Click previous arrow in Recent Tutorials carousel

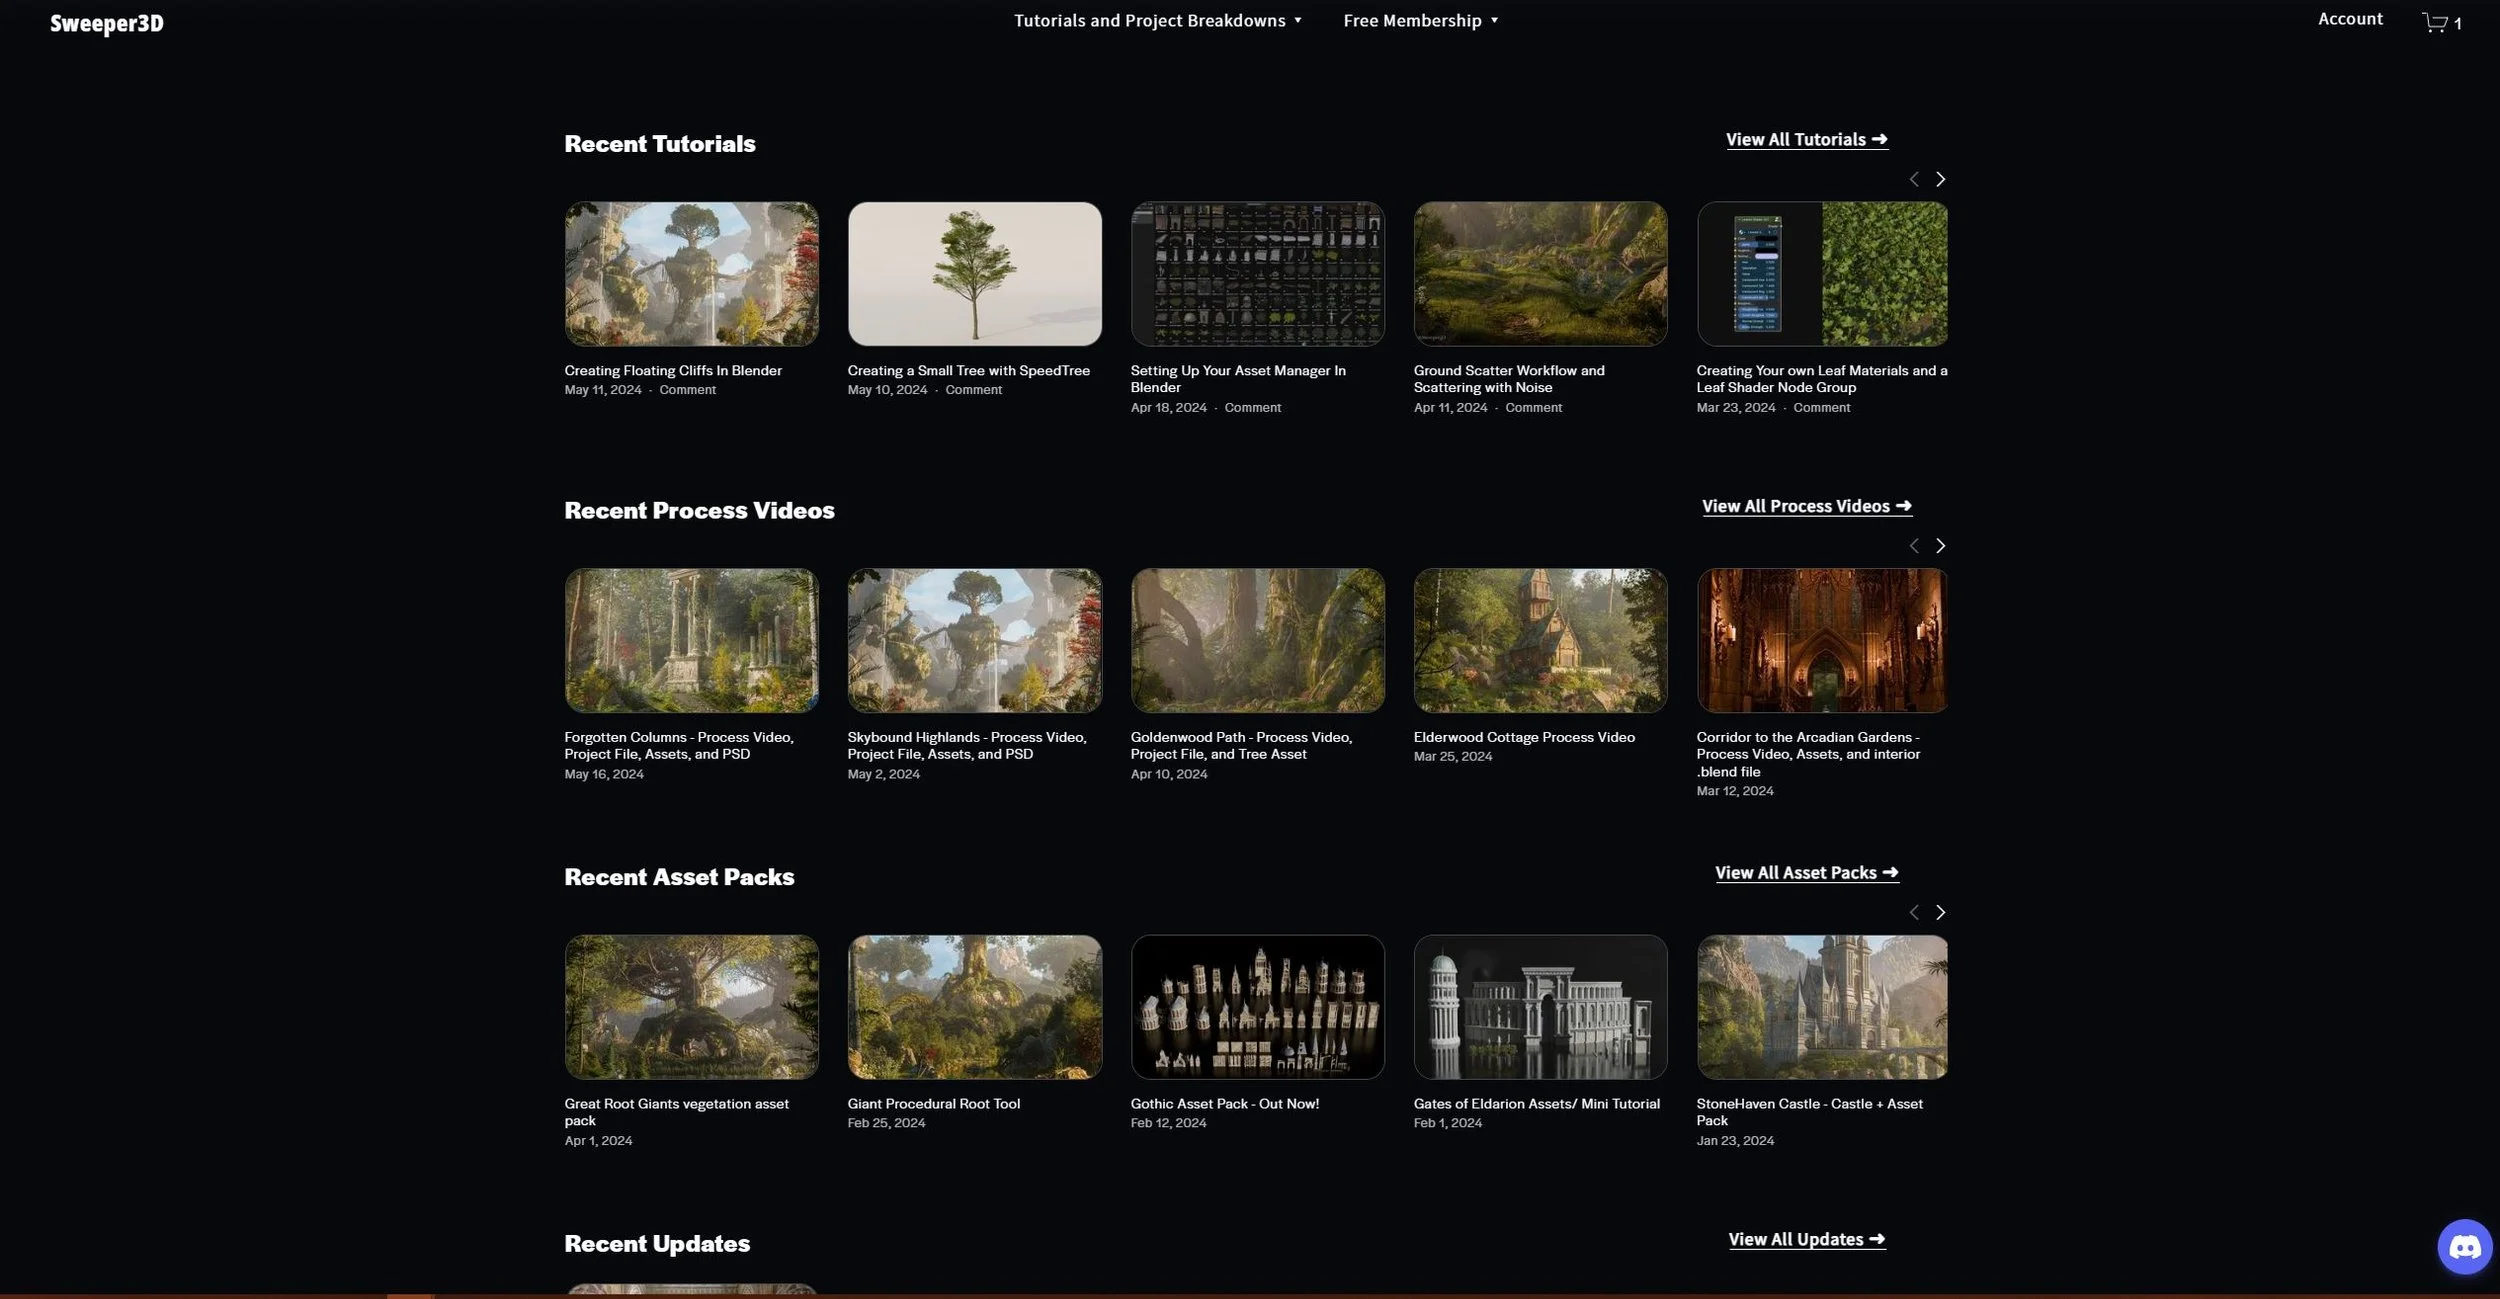(x=1914, y=179)
